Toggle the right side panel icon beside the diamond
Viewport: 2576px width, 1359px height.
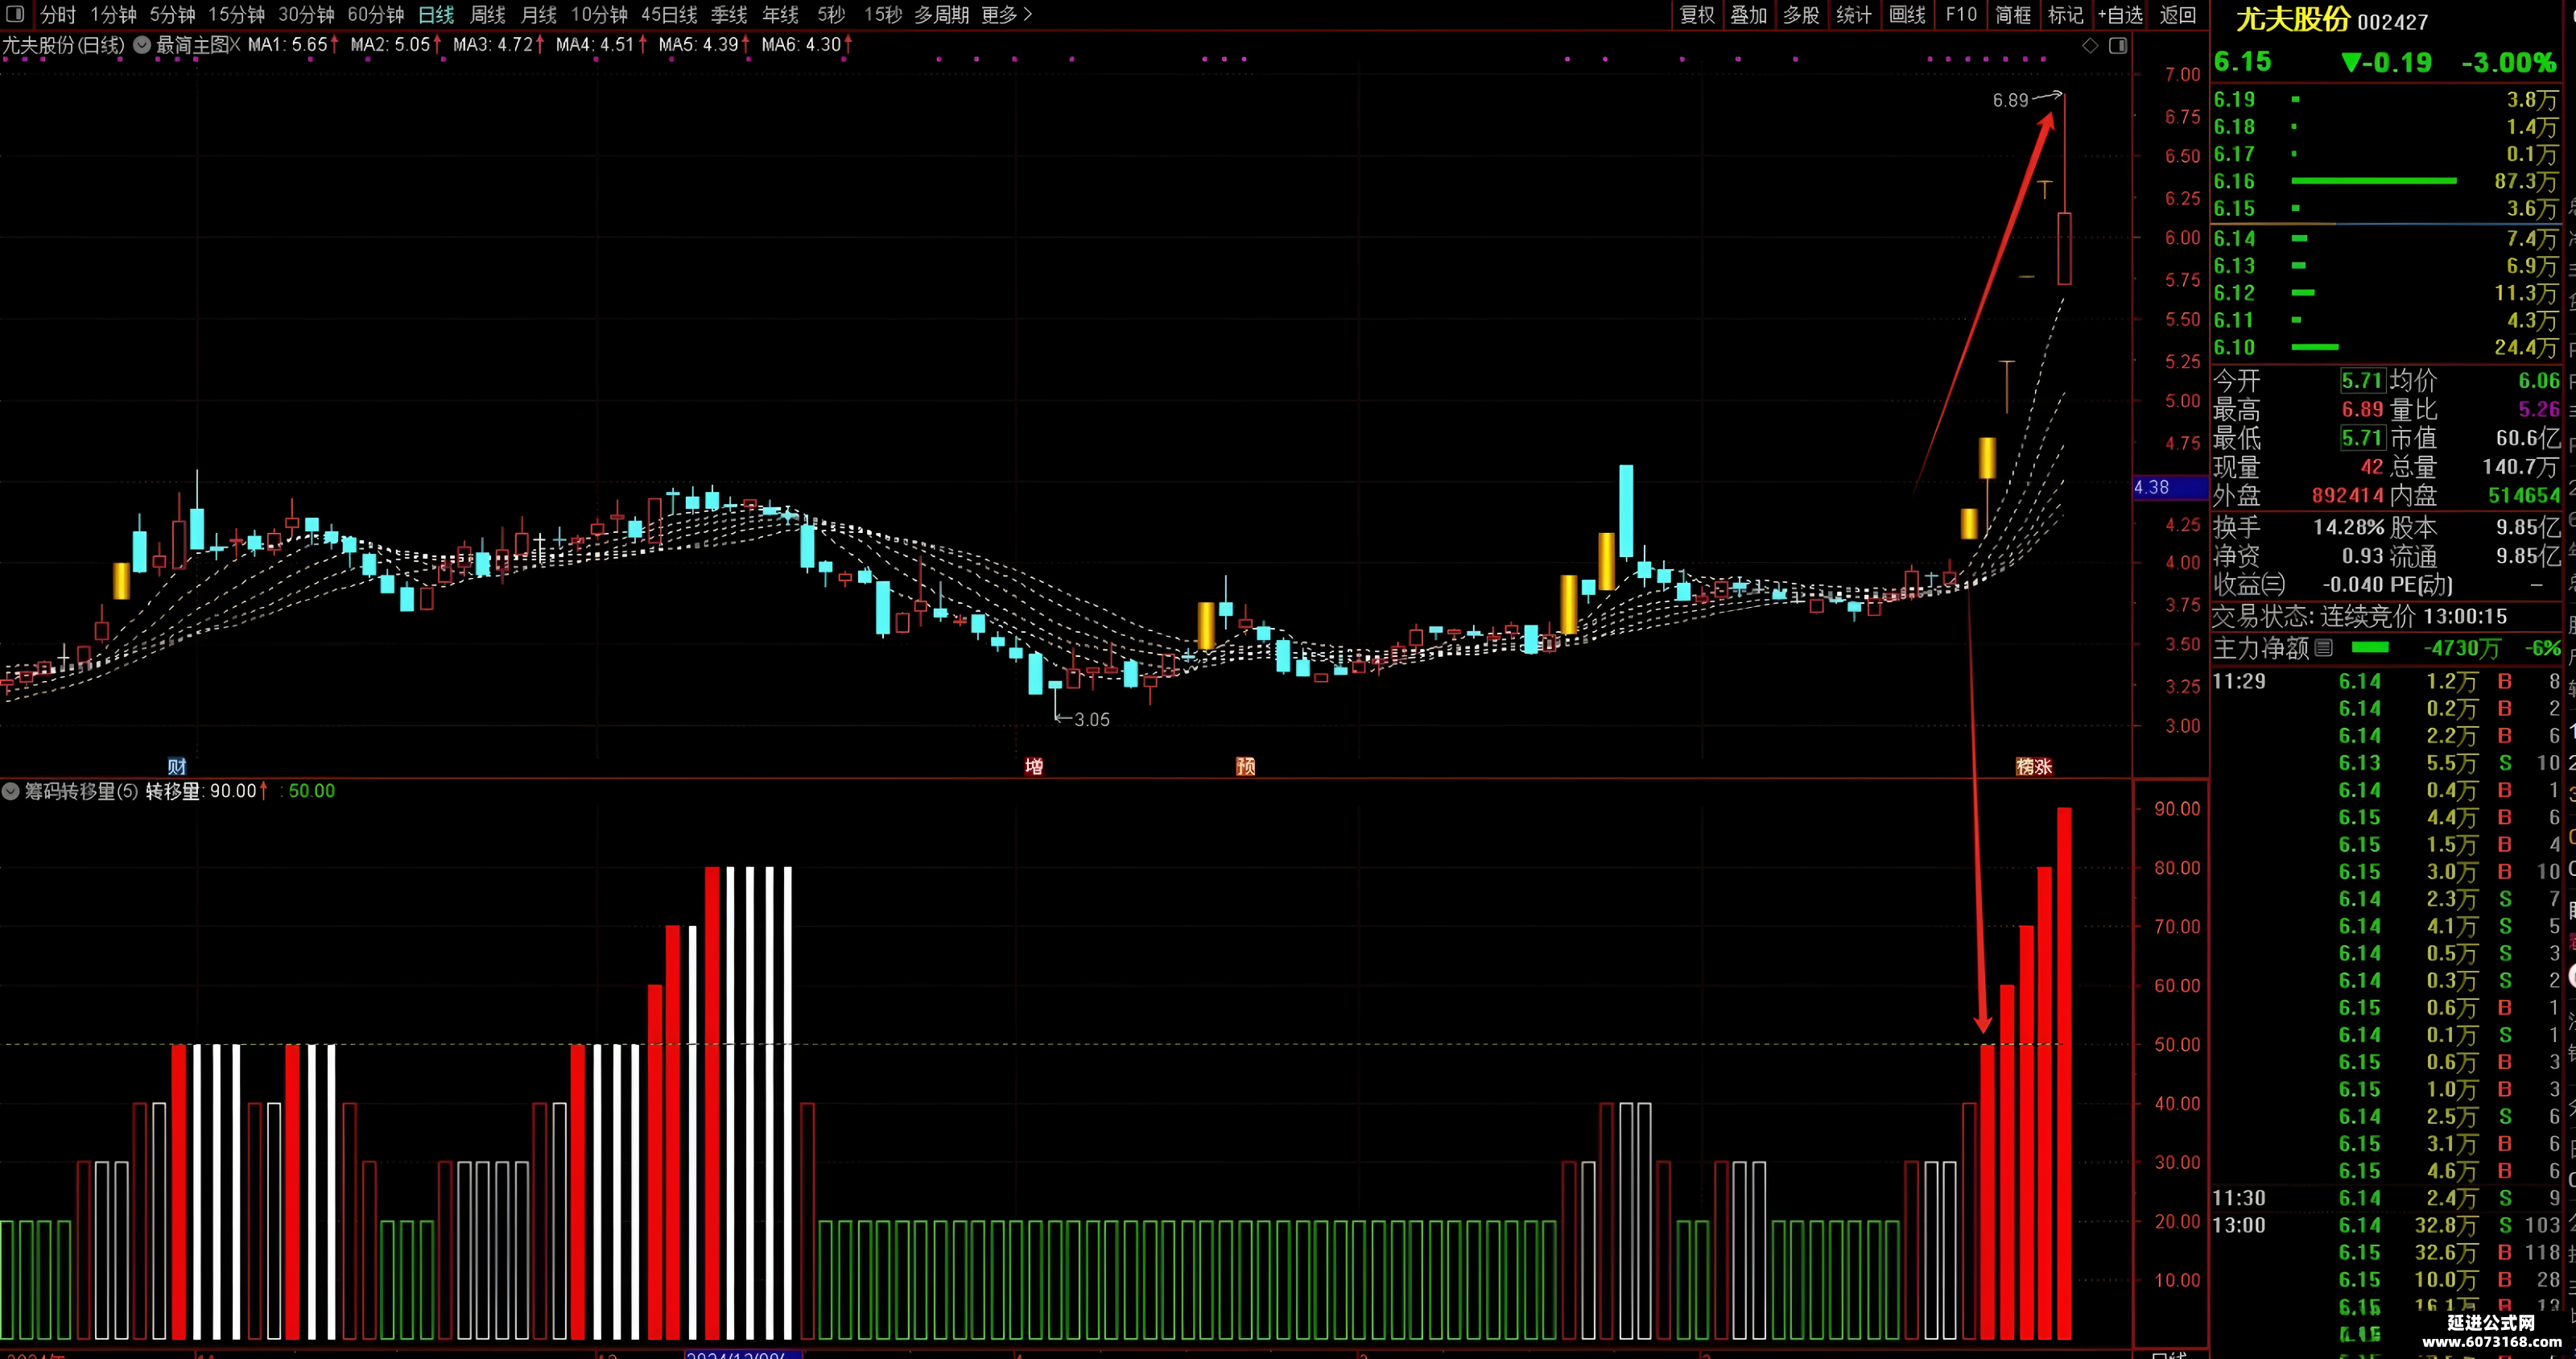click(x=2118, y=46)
